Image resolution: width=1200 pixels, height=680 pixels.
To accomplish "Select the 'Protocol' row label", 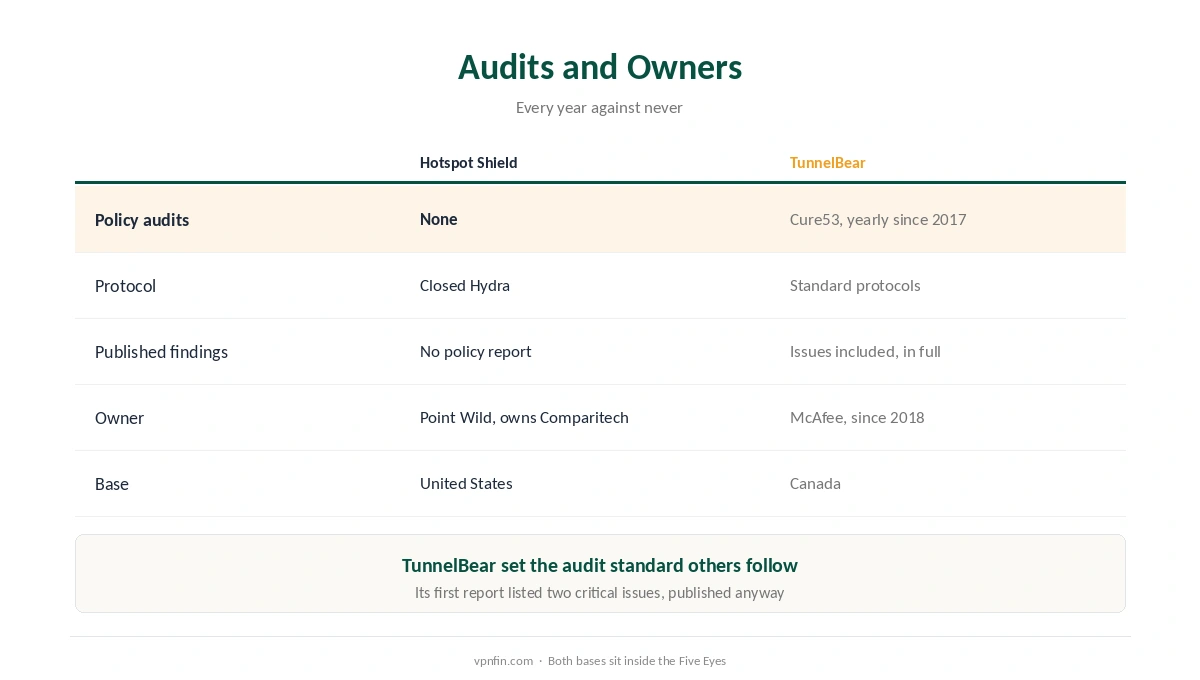I will [x=125, y=286].
